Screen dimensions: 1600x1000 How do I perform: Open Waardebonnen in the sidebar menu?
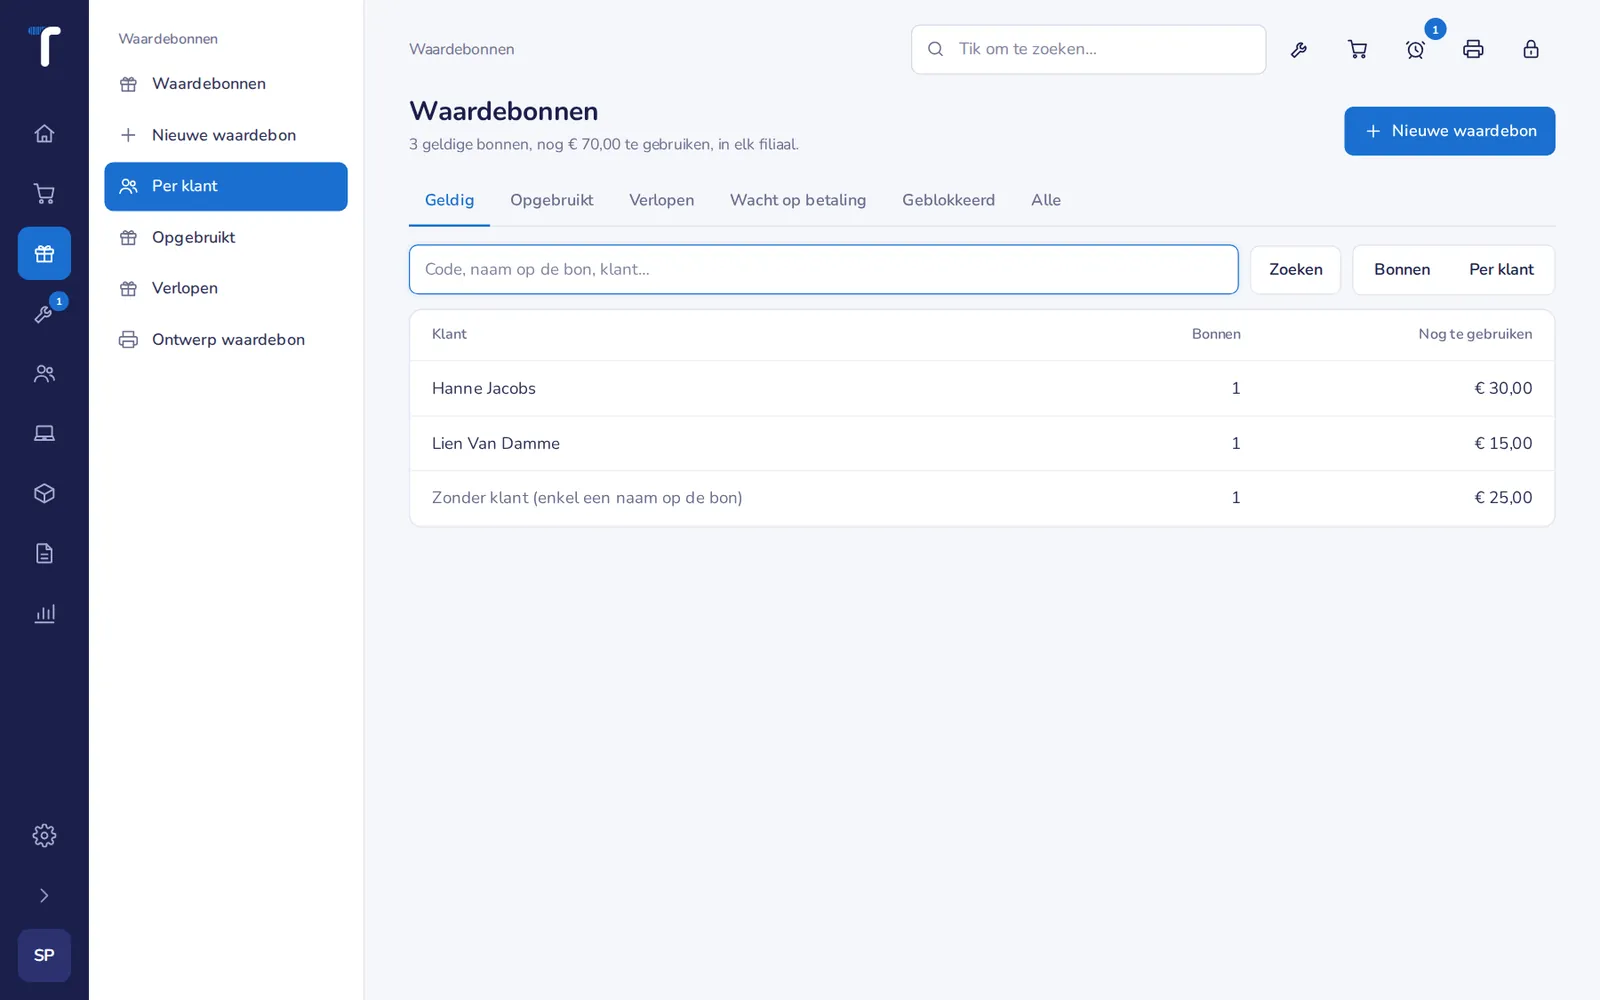[x=226, y=84]
